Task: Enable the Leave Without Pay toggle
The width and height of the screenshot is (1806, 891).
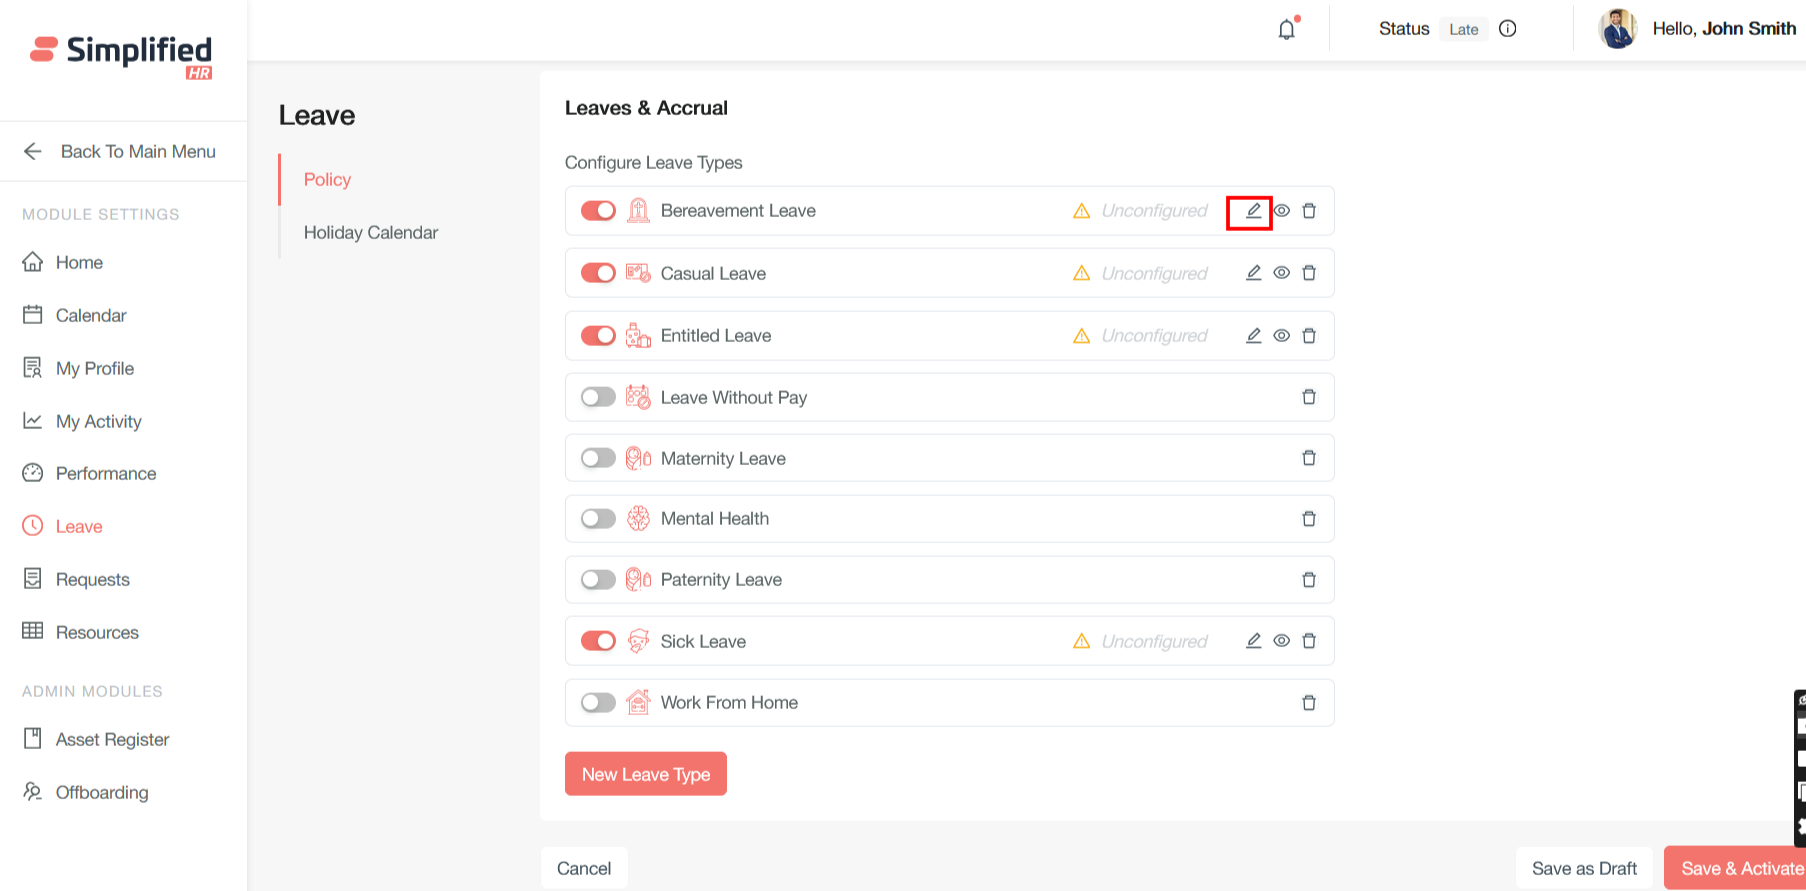Action: coord(598,397)
